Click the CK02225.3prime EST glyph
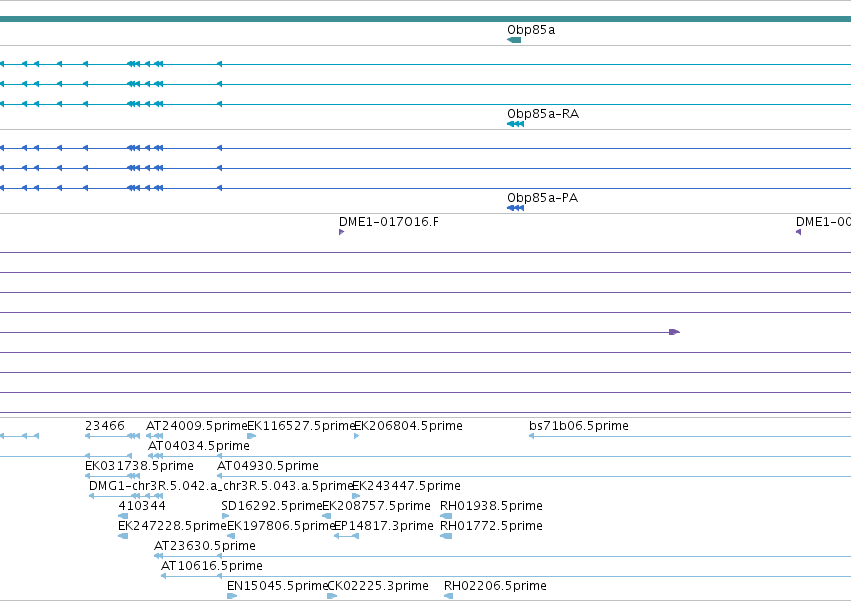The width and height of the screenshot is (851, 601). 332,596
